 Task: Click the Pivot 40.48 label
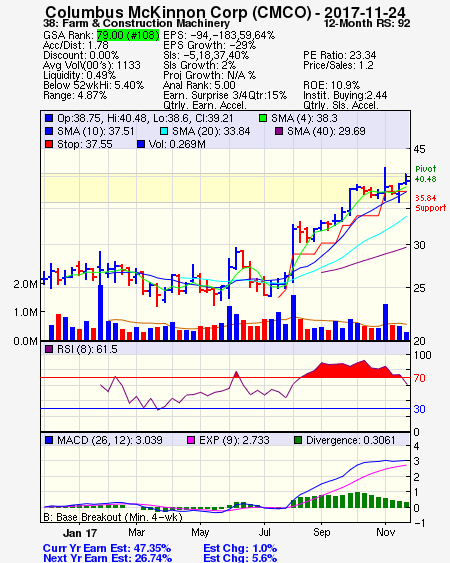[426, 174]
